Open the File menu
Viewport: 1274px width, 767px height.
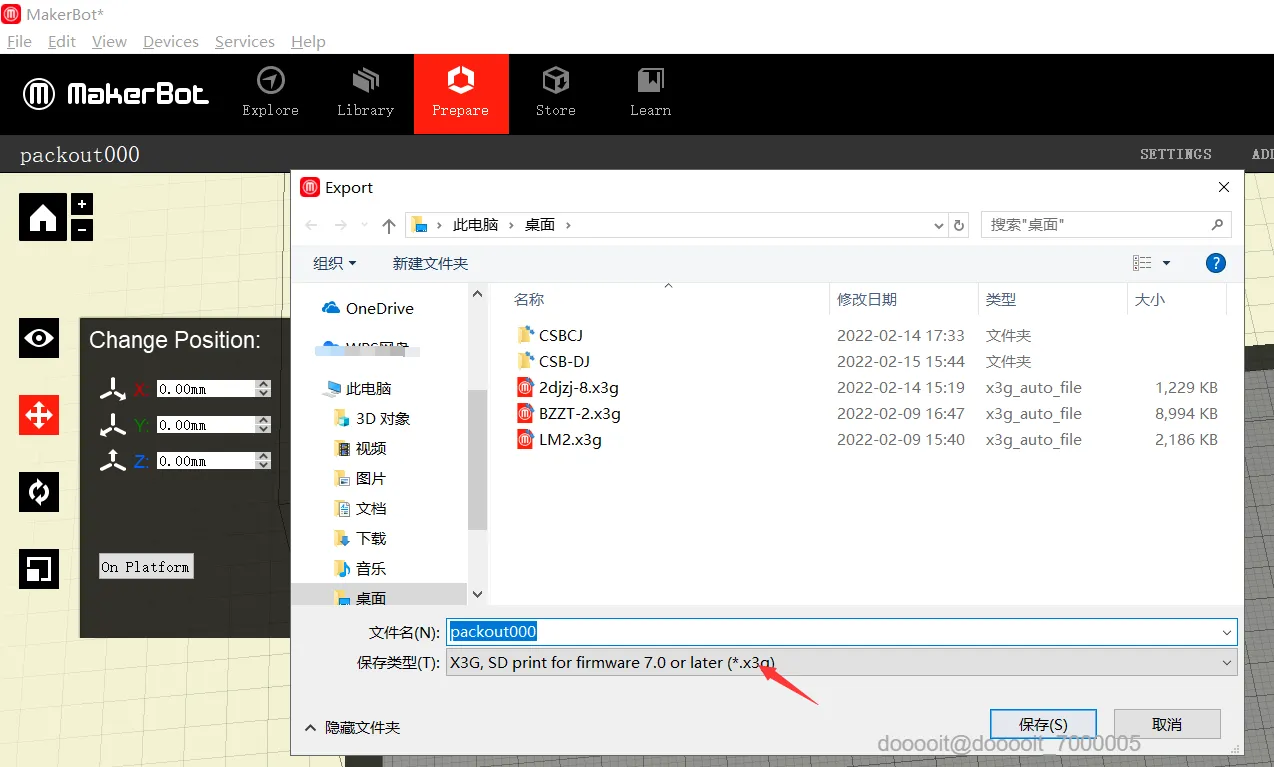point(20,41)
